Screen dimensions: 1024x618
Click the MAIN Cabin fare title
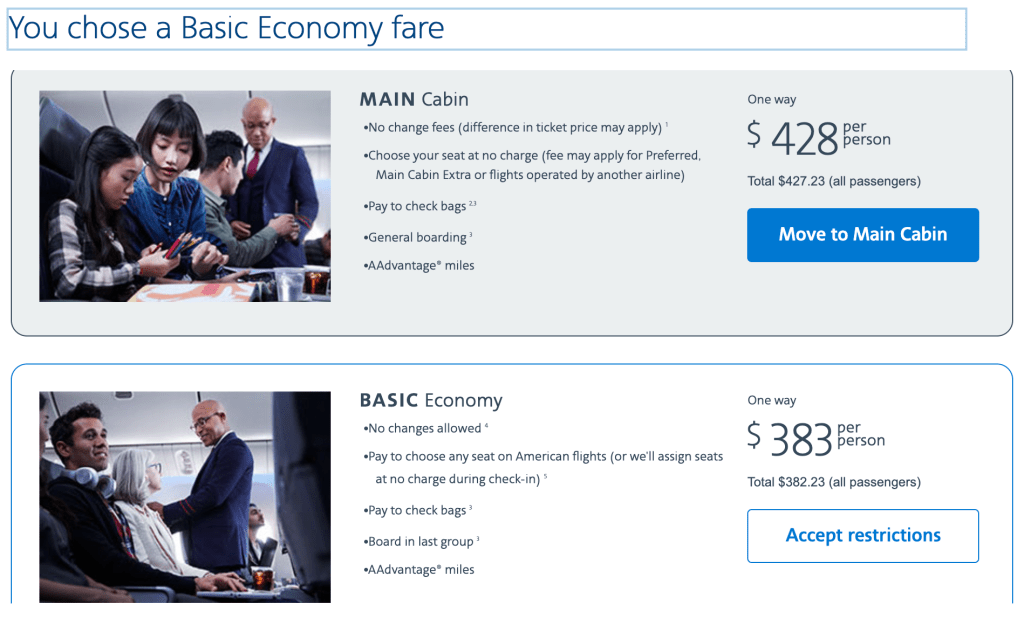pyautogui.click(x=414, y=100)
